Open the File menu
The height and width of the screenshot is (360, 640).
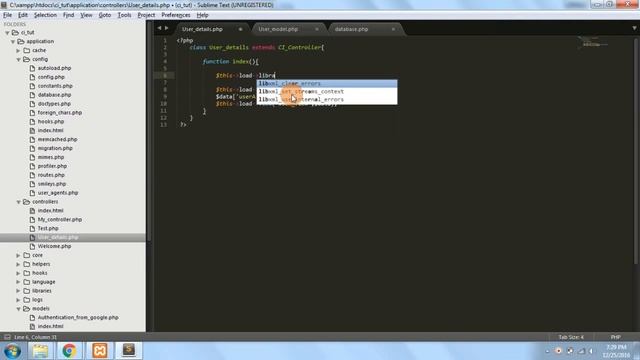7,15
